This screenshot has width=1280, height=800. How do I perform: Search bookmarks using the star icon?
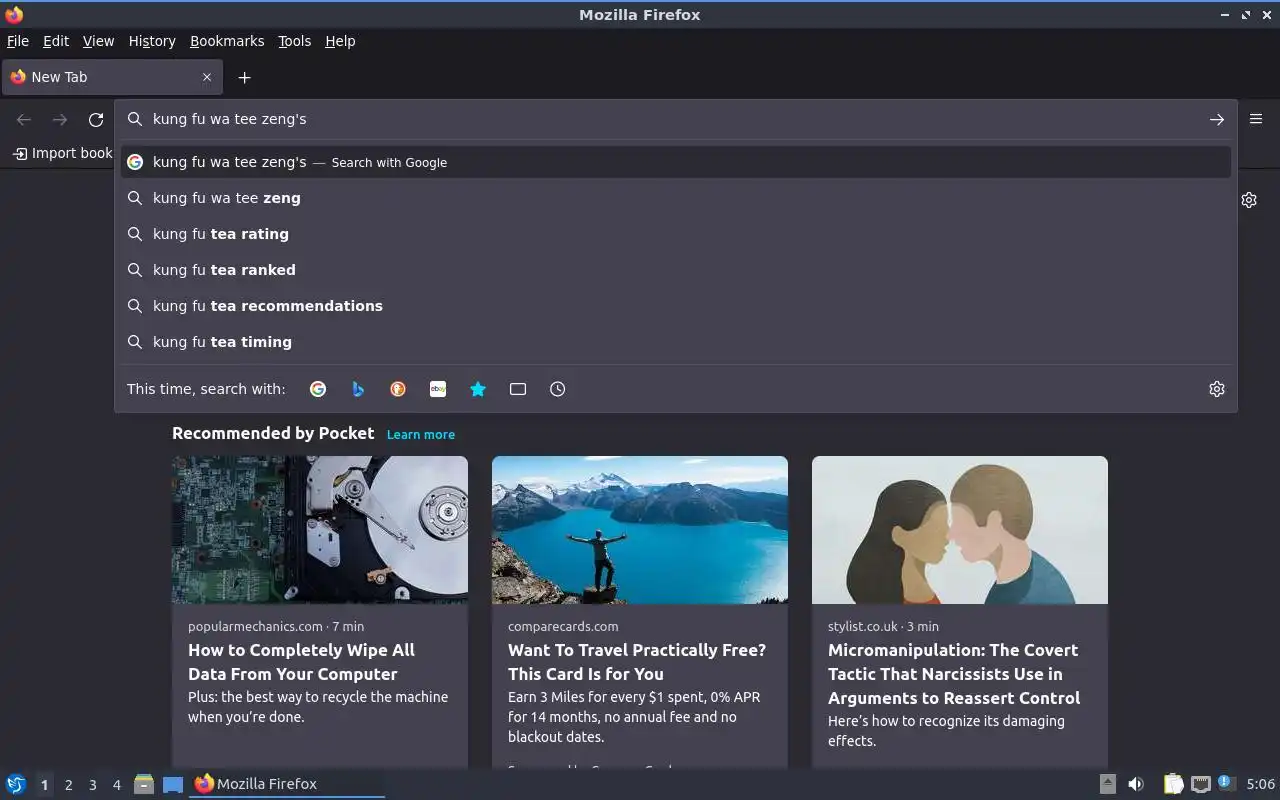point(478,389)
